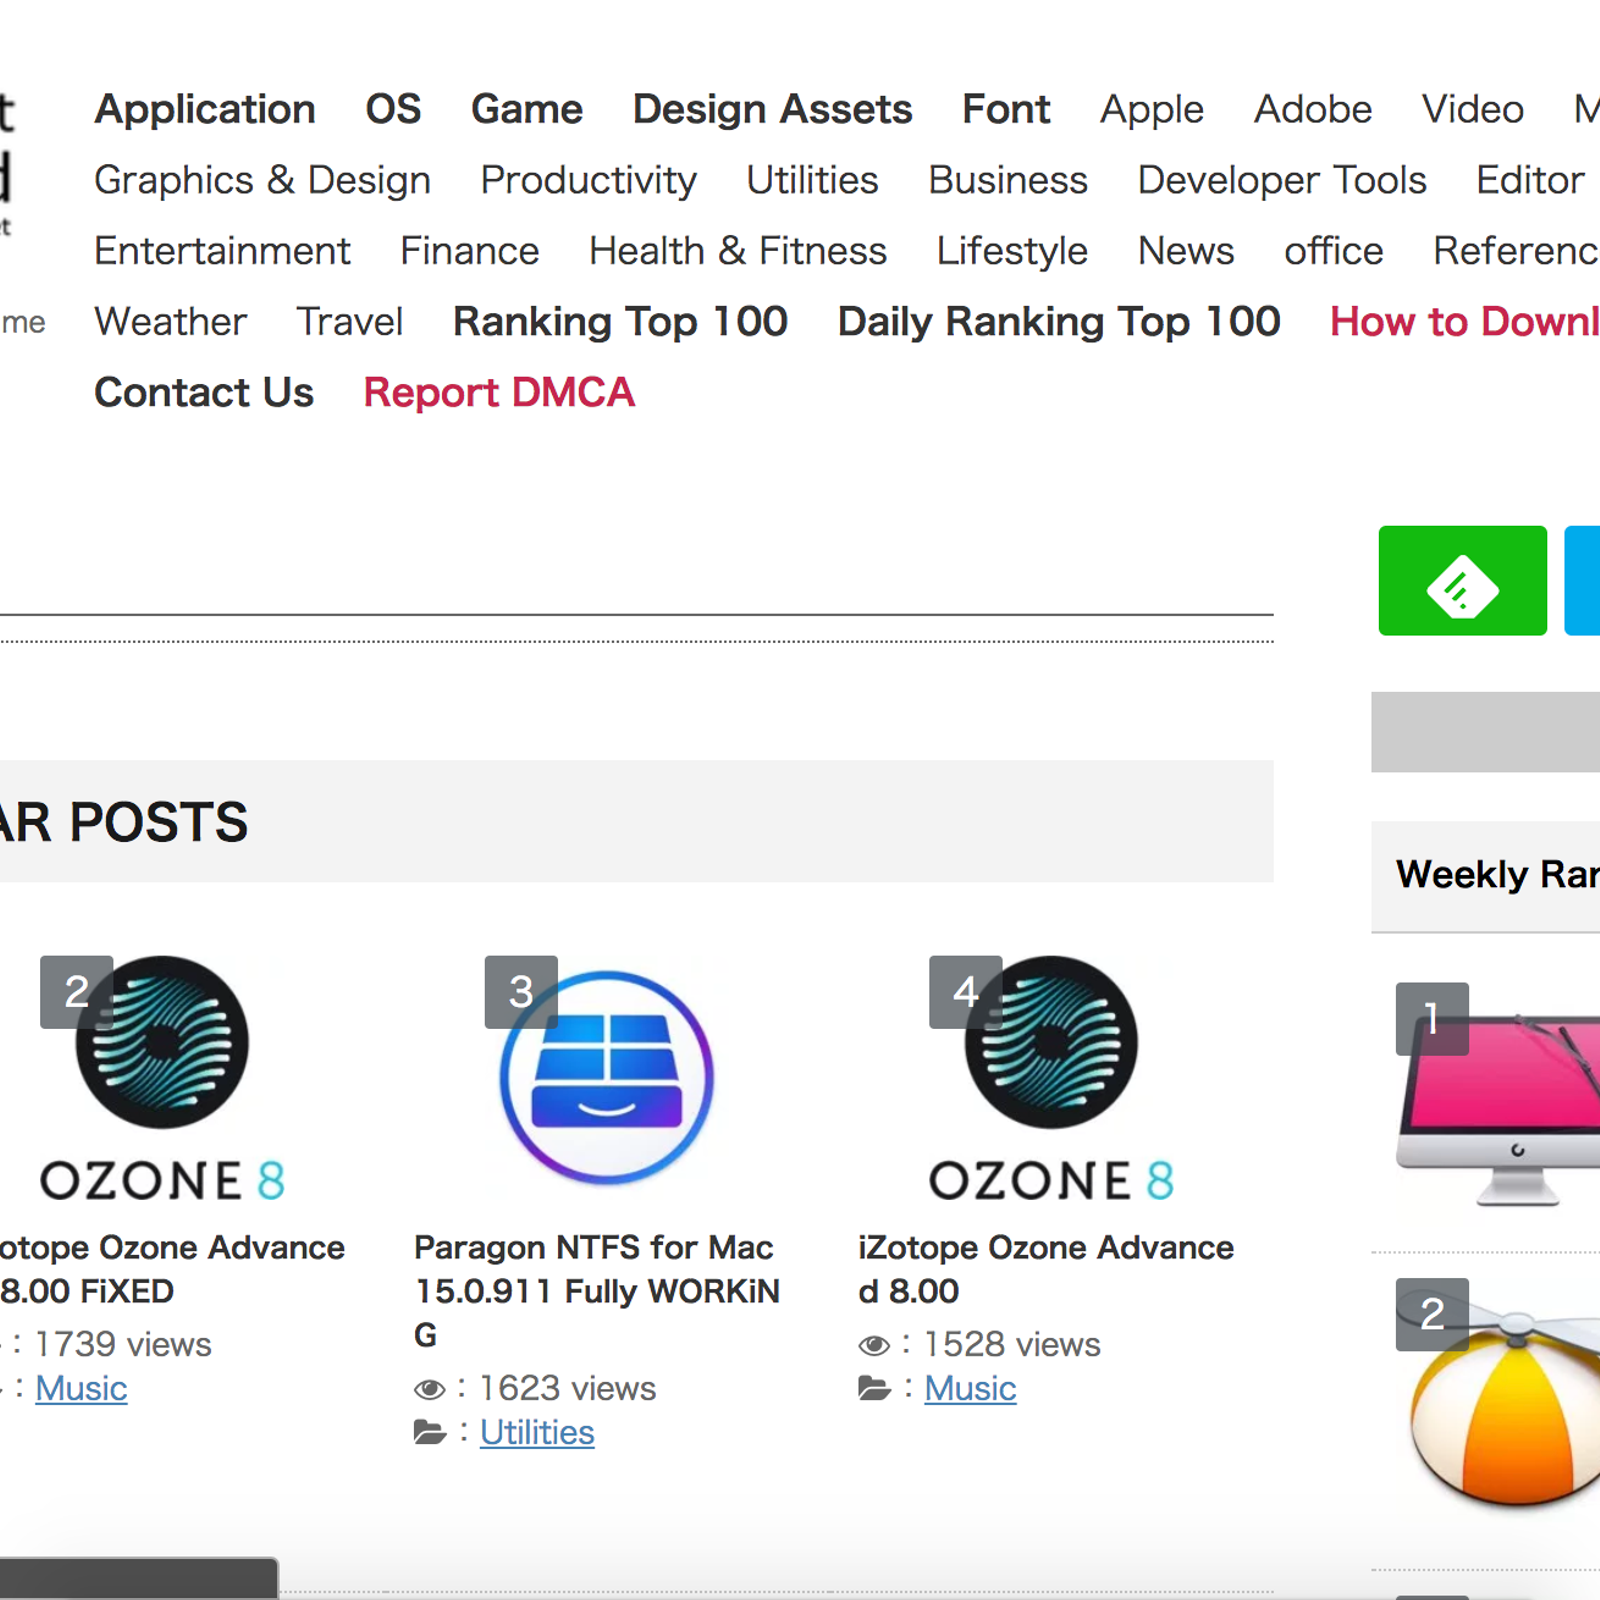This screenshot has width=1600, height=1600.
Task: Open the Apple category
Action: point(1152,109)
